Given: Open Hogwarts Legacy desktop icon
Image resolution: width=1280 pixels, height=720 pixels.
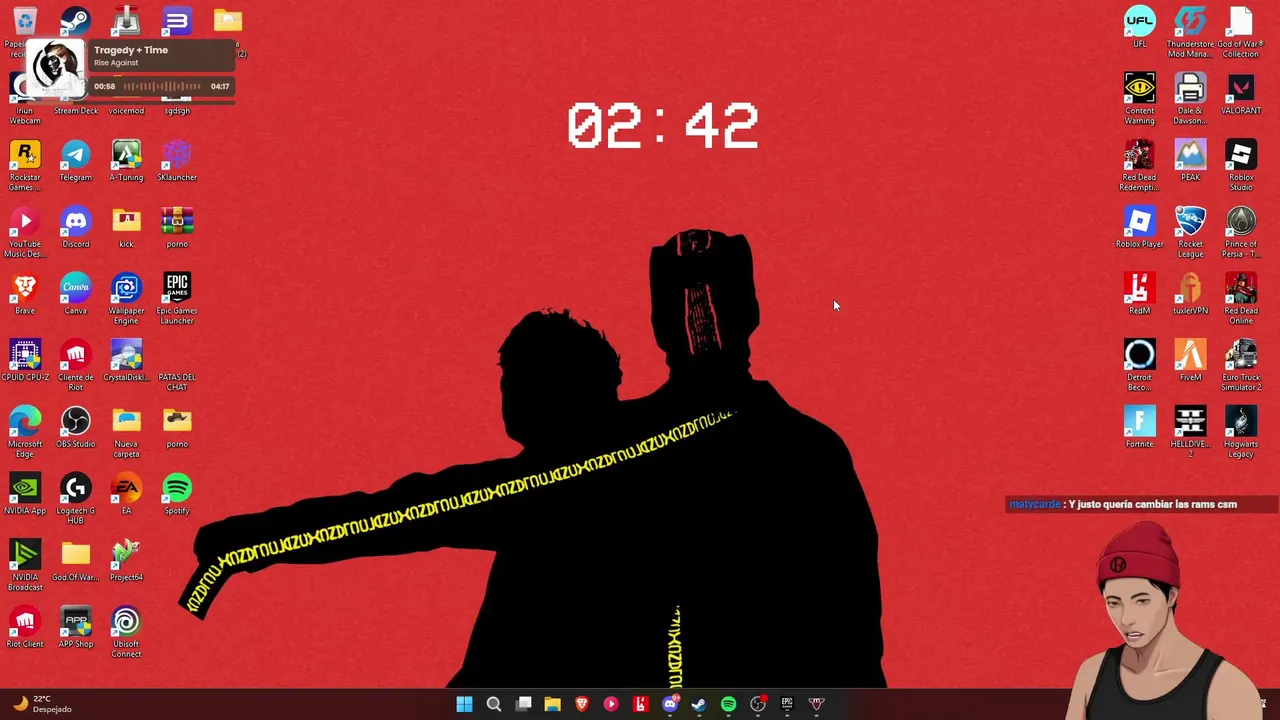Looking at the screenshot, I should pos(1241,432).
